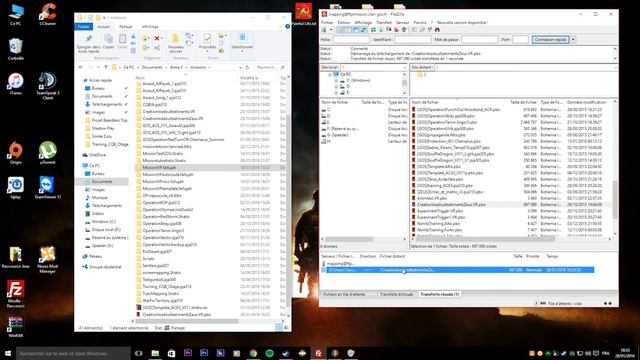Open Site local path dropdown
Screen dimensions: 640x360
click(x=404, y=67)
